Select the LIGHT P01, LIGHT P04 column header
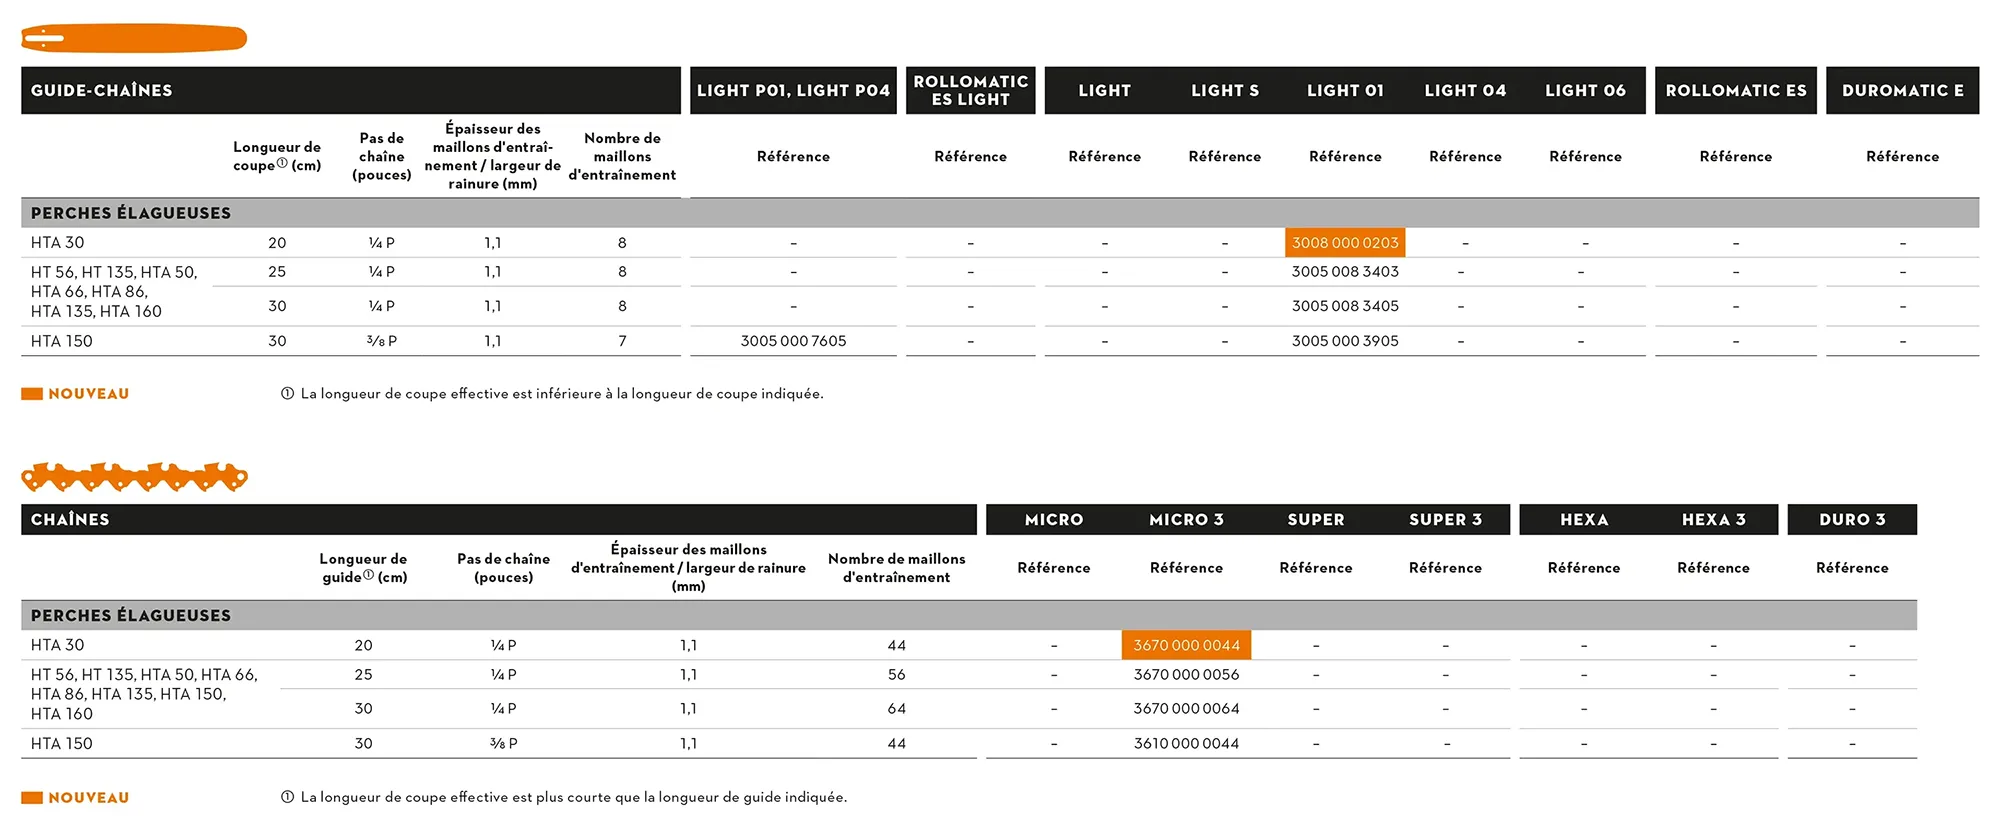The height and width of the screenshot is (831, 2000). point(793,90)
